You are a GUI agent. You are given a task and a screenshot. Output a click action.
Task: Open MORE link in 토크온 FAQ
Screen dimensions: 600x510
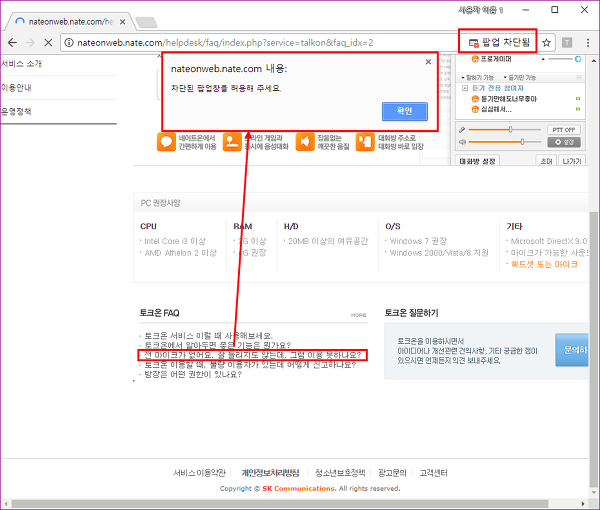359,315
